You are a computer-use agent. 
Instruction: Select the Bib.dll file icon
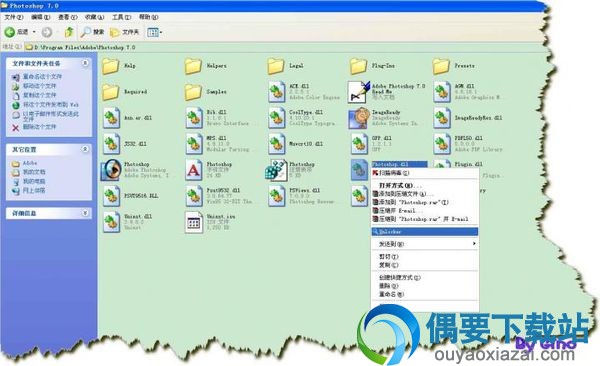(x=194, y=118)
